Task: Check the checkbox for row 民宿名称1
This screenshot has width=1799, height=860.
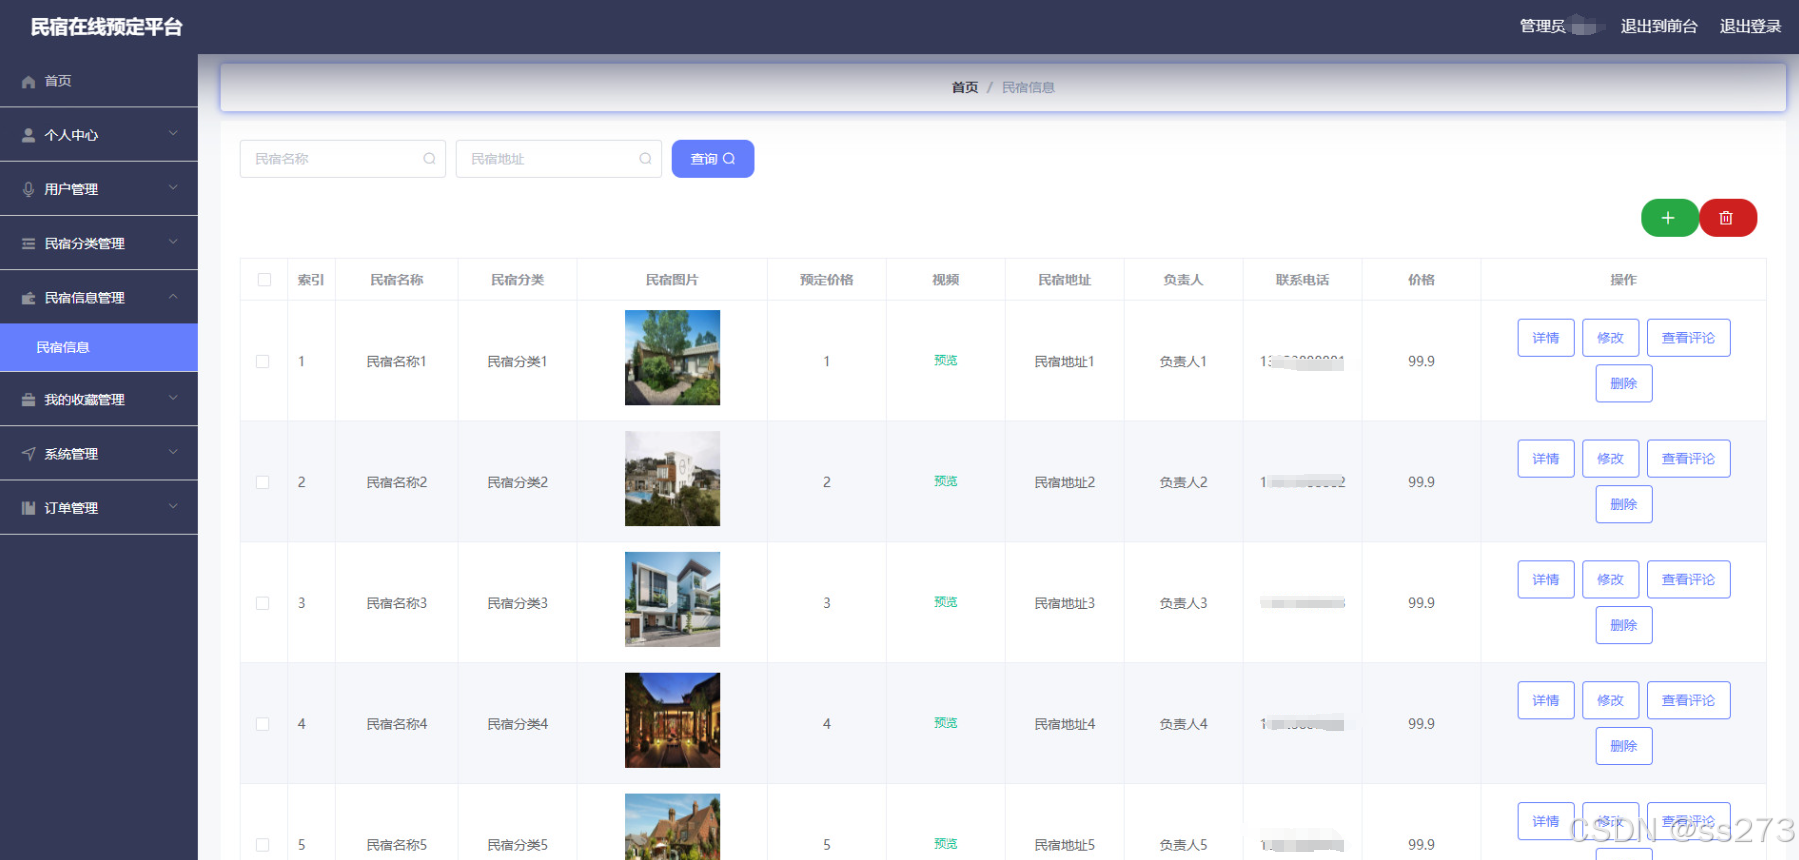Action: pyautogui.click(x=263, y=362)
